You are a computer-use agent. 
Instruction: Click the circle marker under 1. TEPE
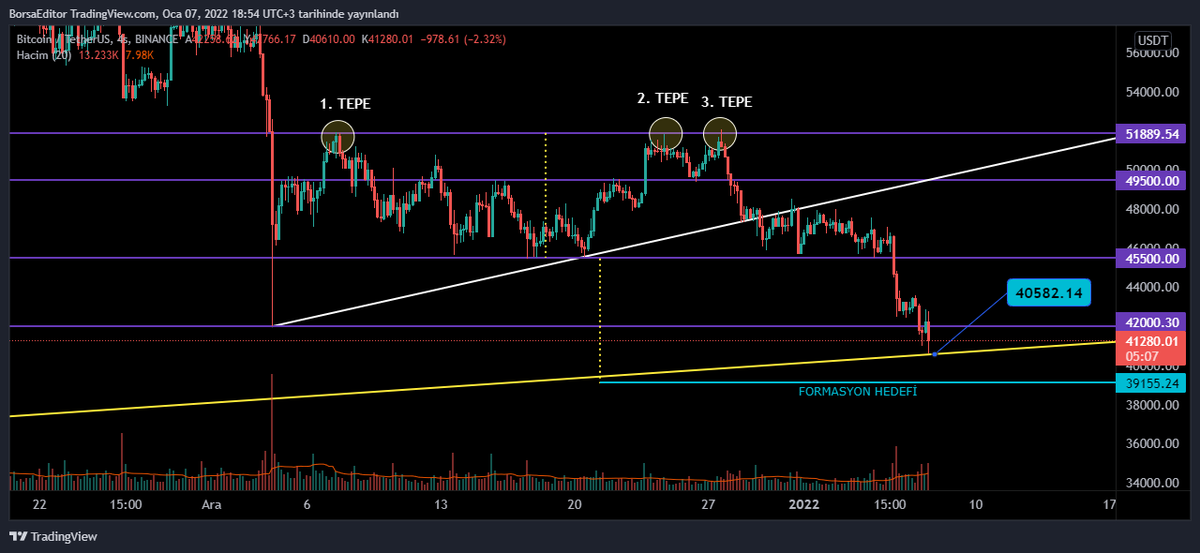tap(338, 136)
